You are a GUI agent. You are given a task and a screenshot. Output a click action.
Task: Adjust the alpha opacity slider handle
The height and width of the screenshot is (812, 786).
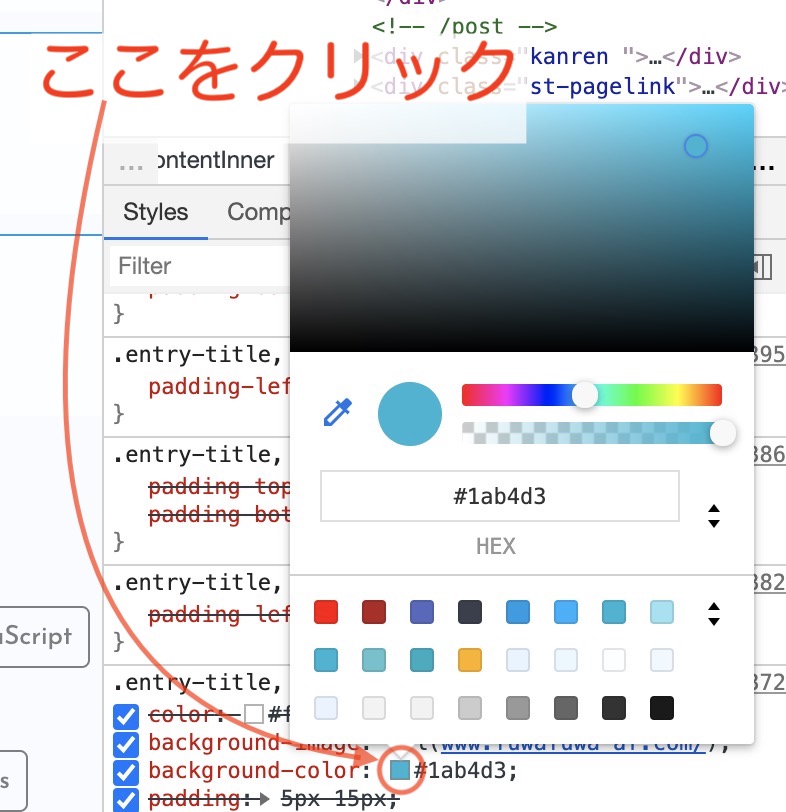coord(723,433)
